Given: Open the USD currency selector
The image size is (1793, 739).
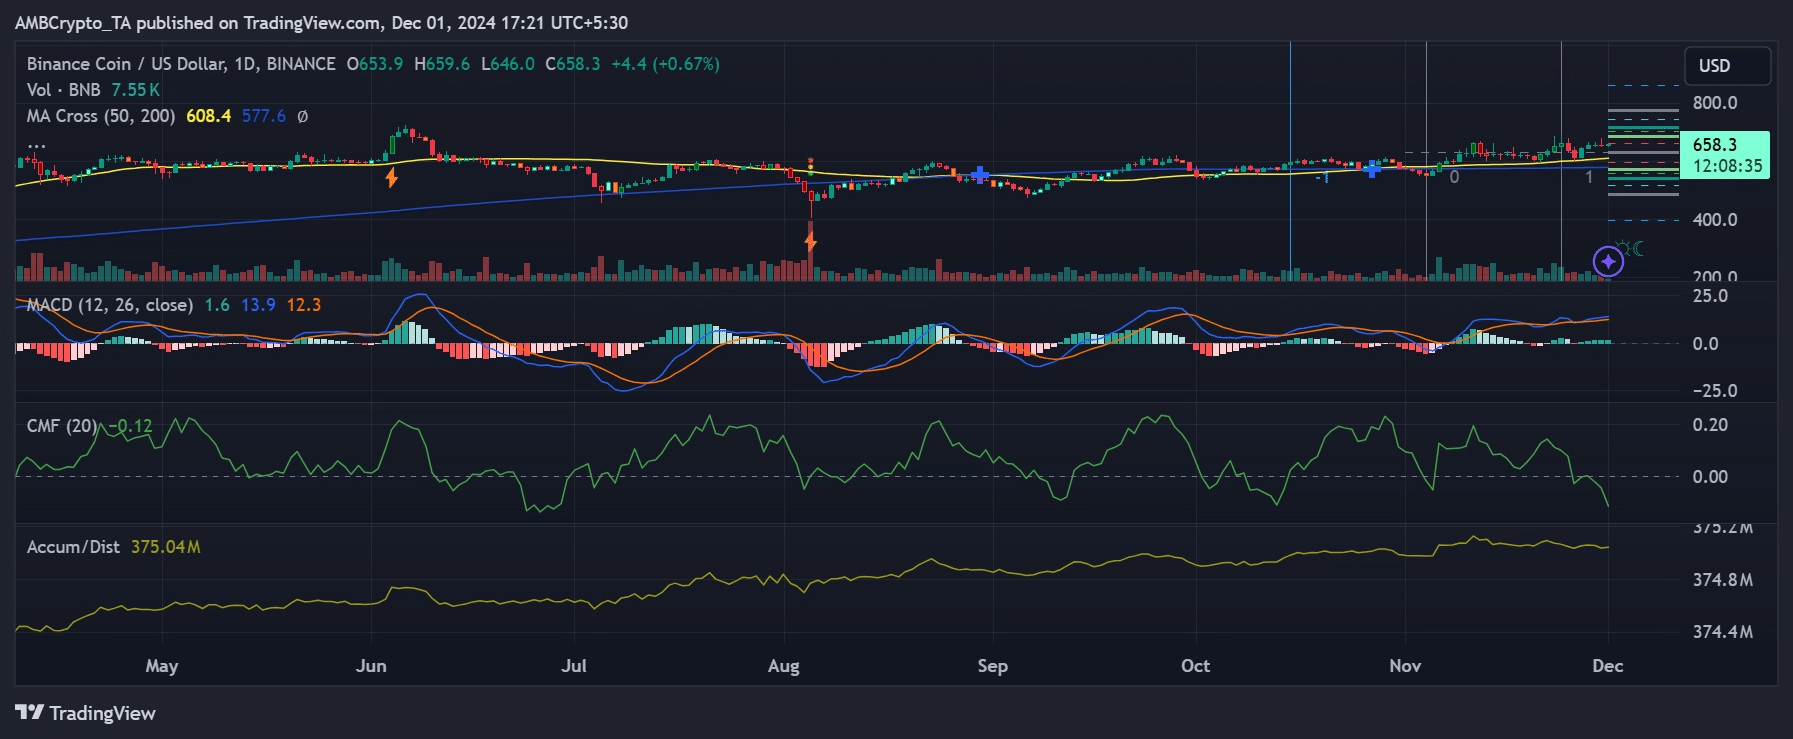Looking at the screenshot, I should [1727, 66].
